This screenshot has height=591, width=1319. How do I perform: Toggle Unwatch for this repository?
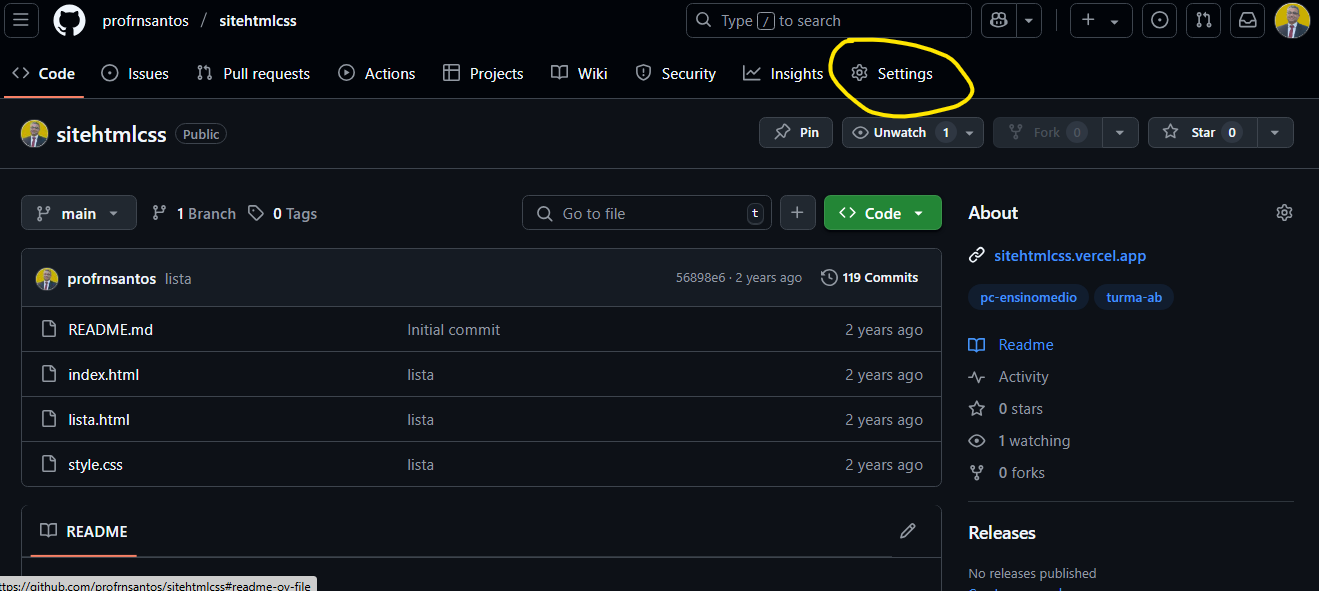click(x=899, y=132)
